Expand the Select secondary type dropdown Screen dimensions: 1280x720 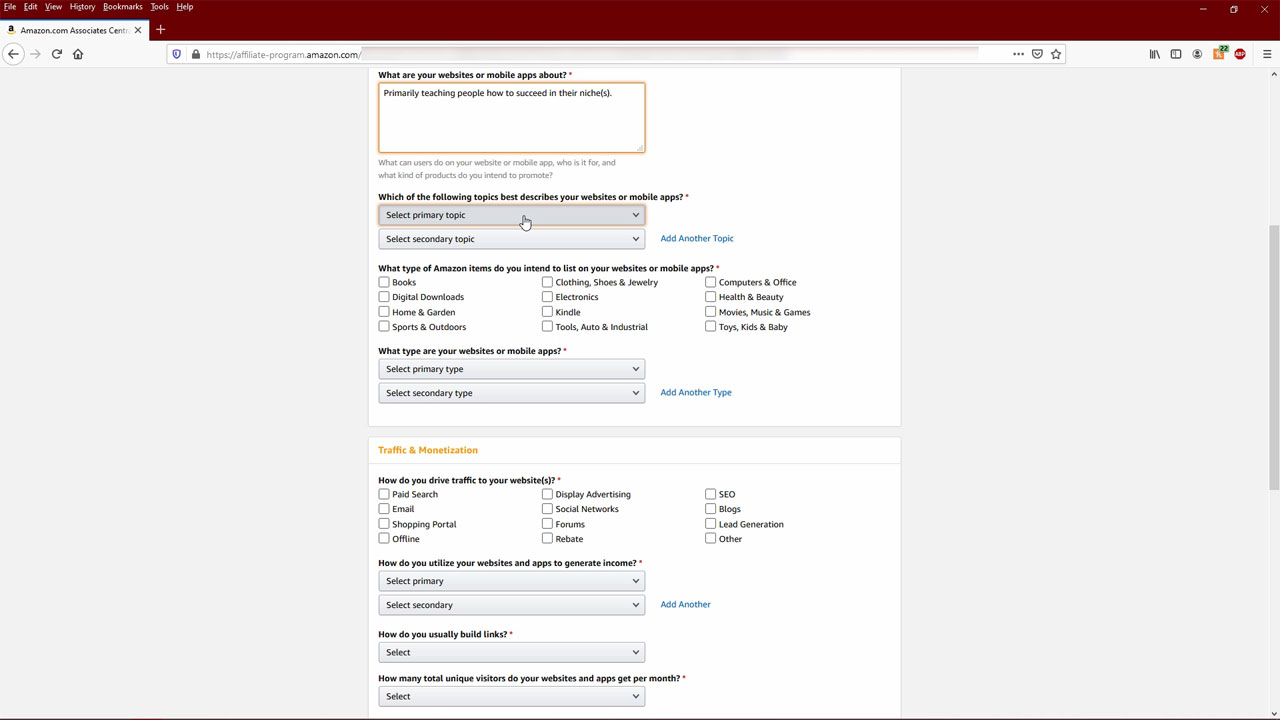click(511, 393)
